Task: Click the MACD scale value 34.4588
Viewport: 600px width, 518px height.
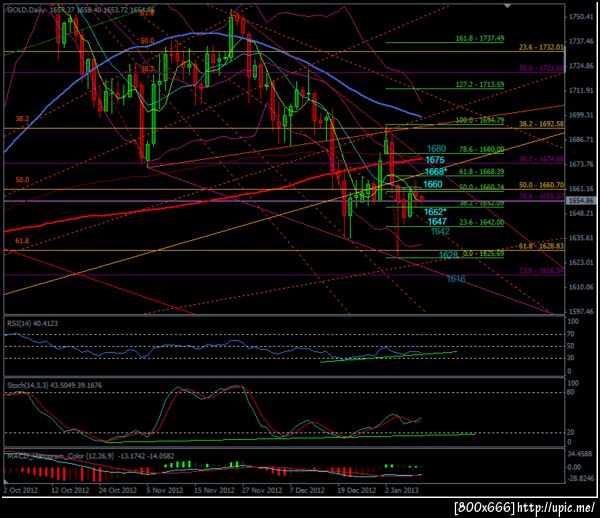Action: click(581, 454)
